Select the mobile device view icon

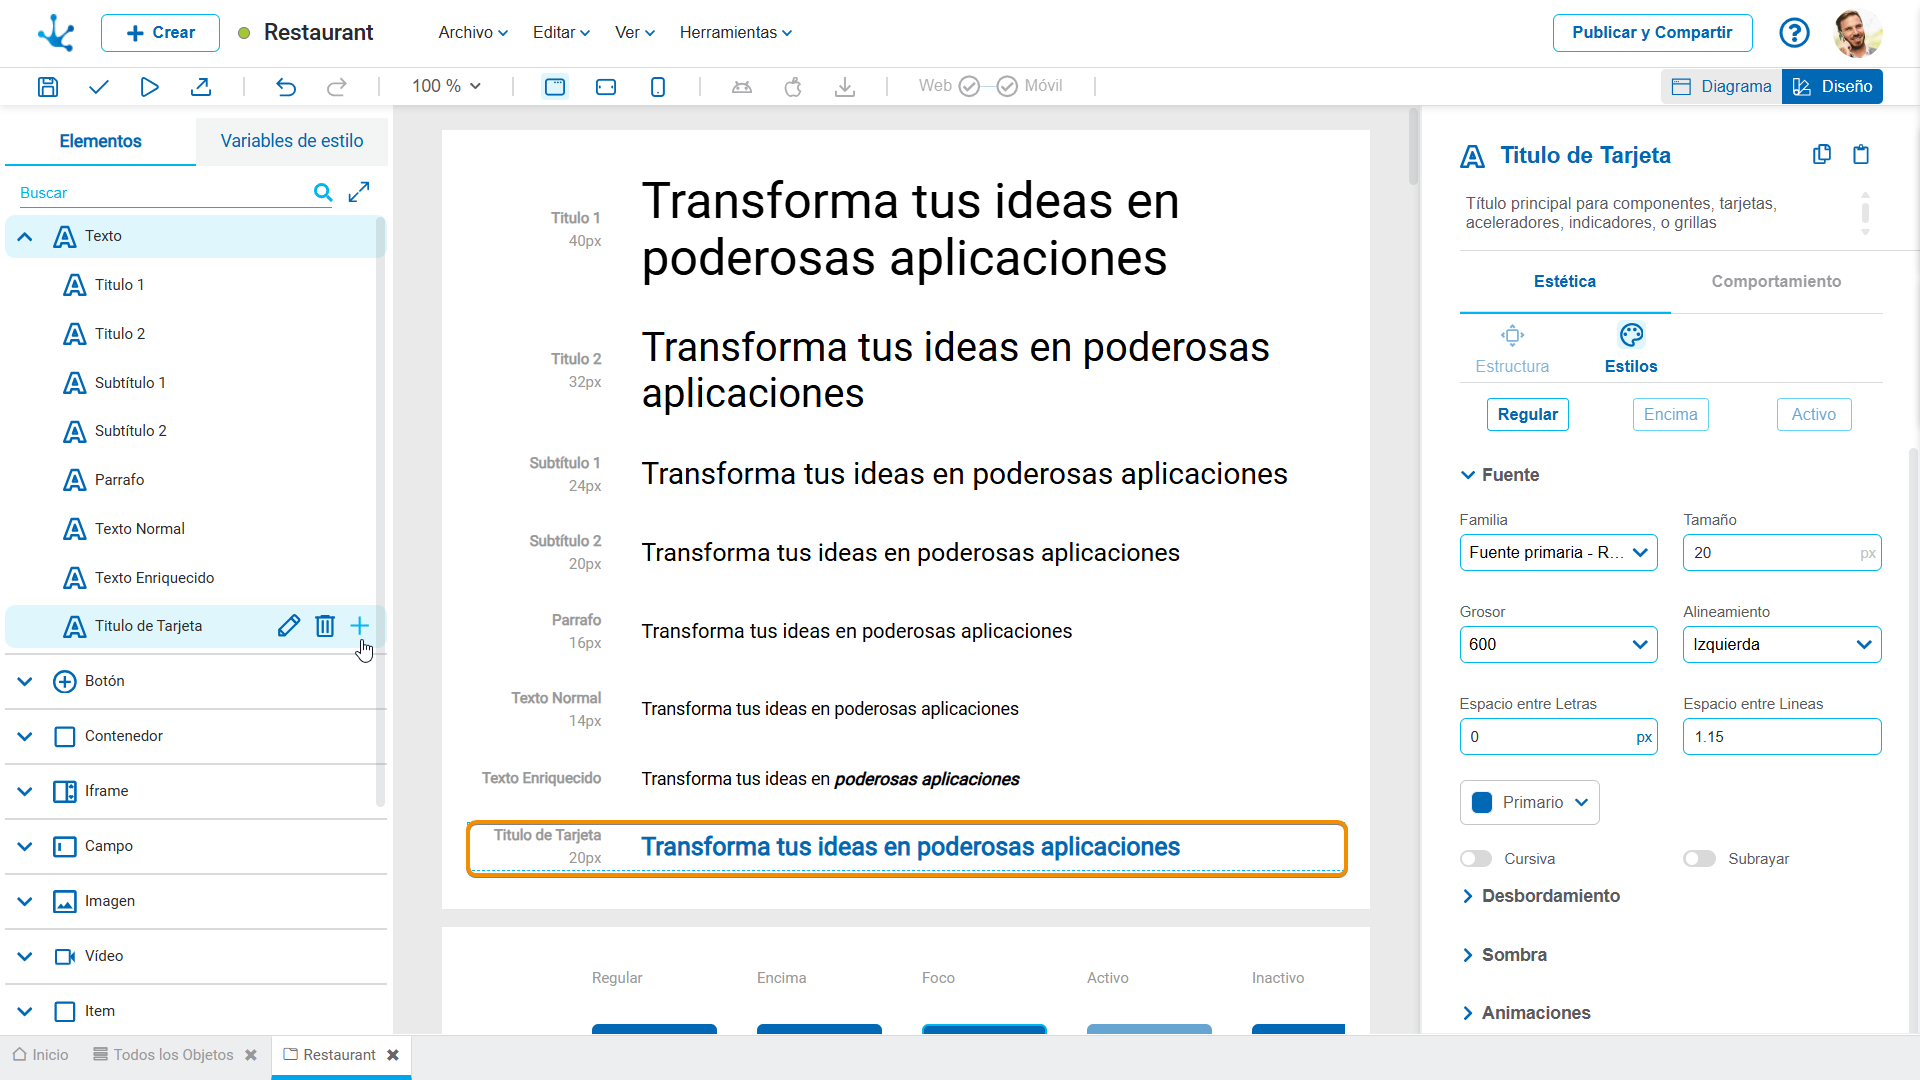point(657,87)
